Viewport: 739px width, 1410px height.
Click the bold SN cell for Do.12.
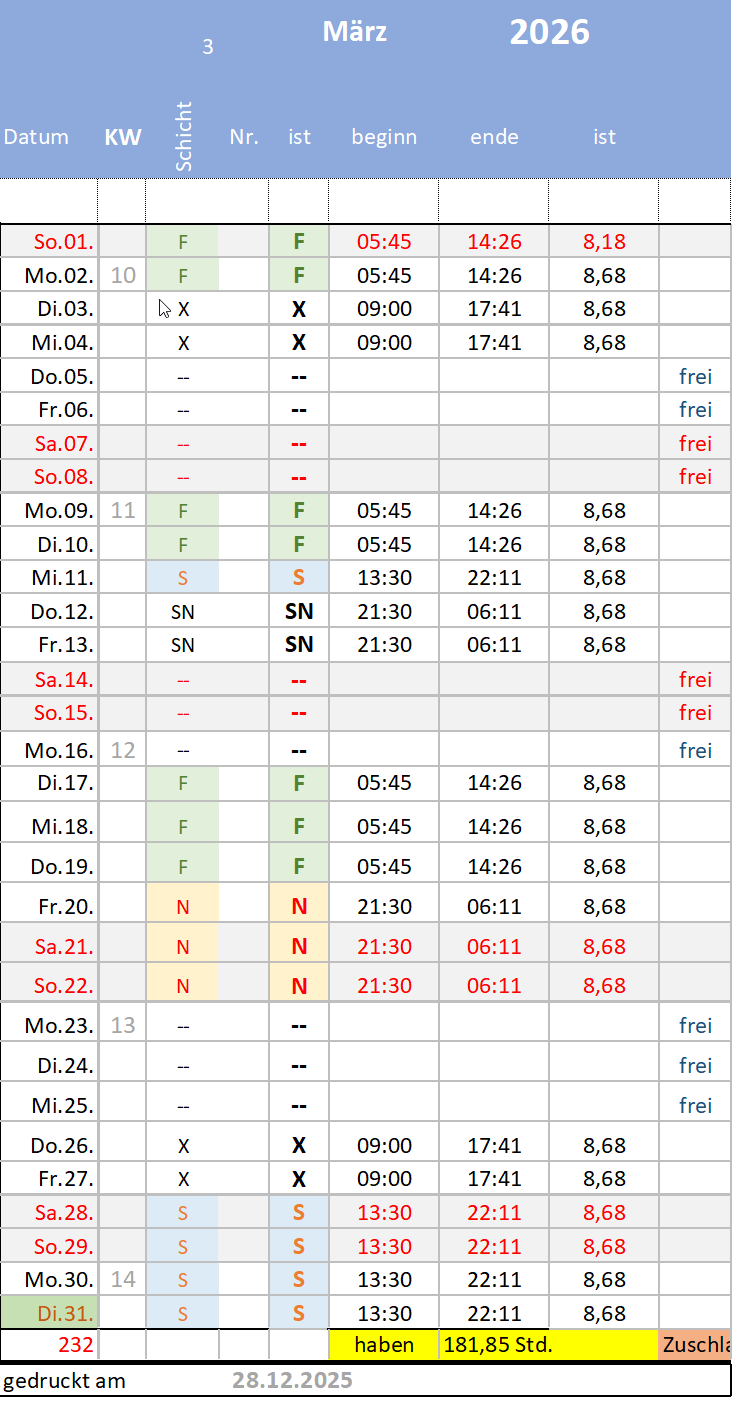tap(299, 611)
